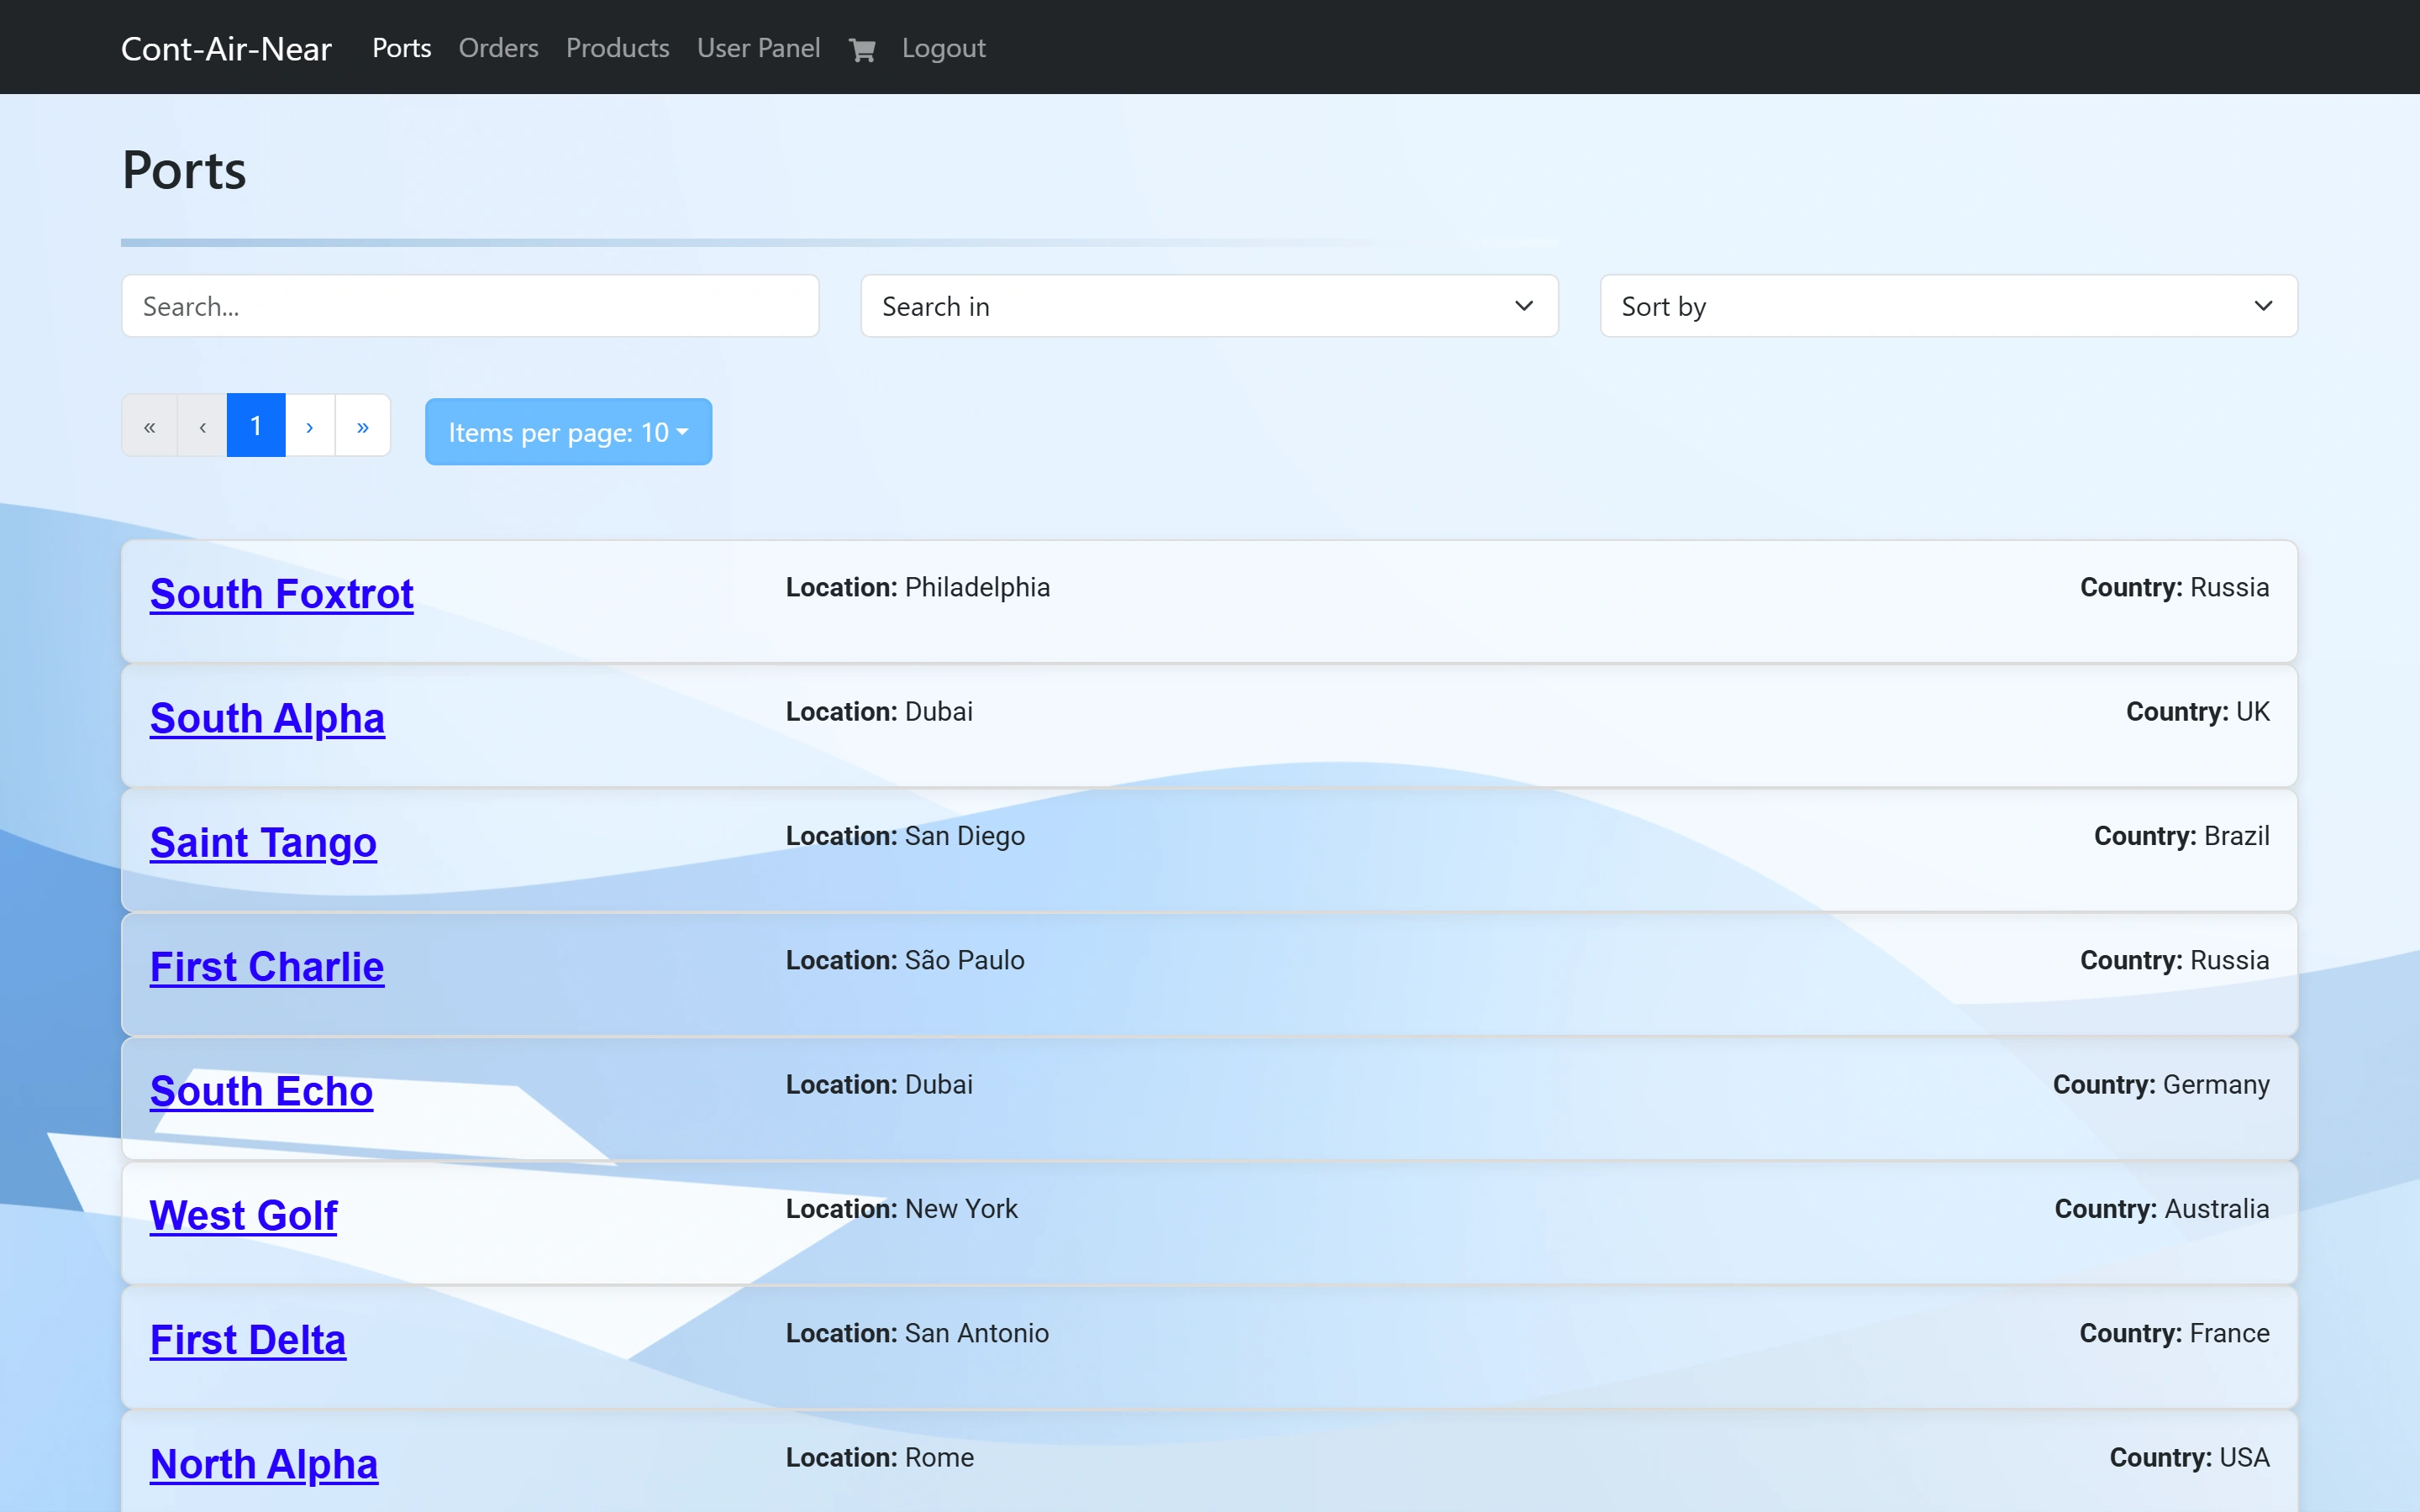2420x1512 pixels.
Task: Click Country: UK text
Action: [x=2197, y=711]
